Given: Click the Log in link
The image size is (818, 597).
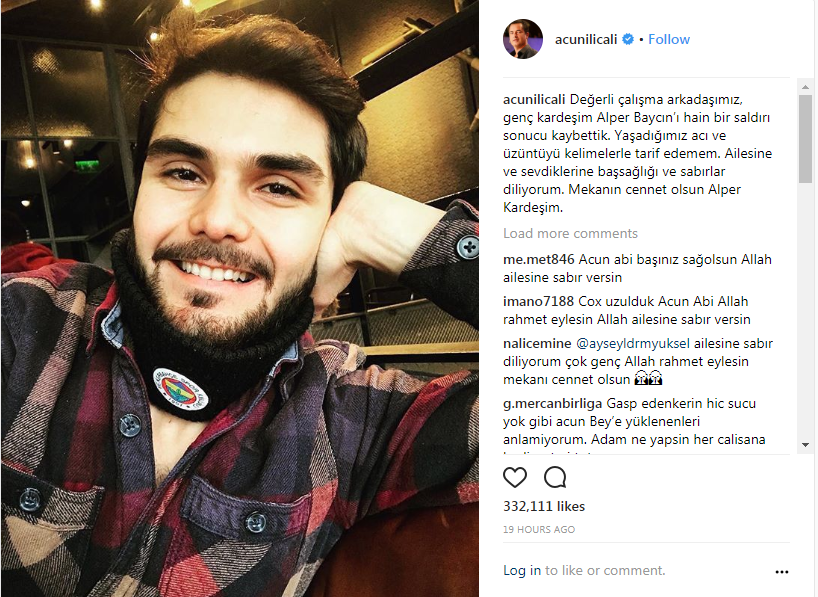Looking at the screenshot, I should tap(522, 570).
